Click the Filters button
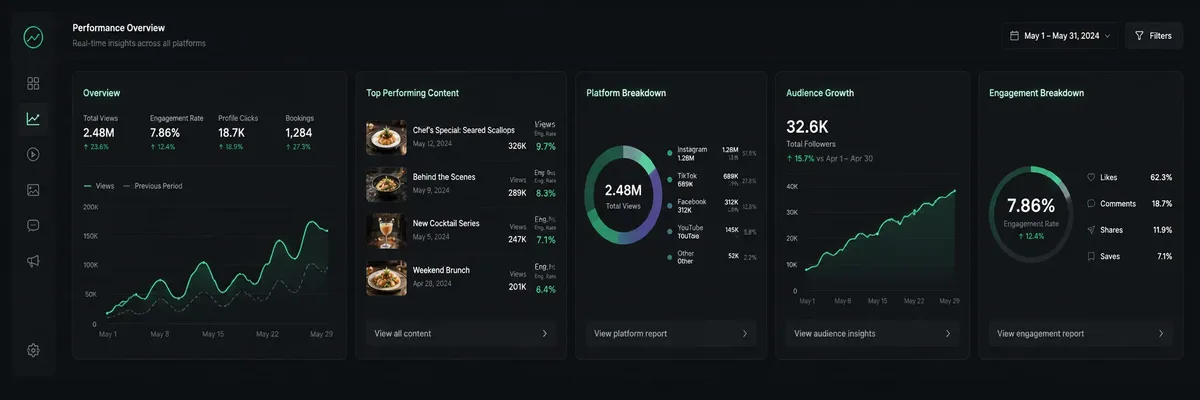This screenshot has height=400, width=1200. (x=1153, y=36)
